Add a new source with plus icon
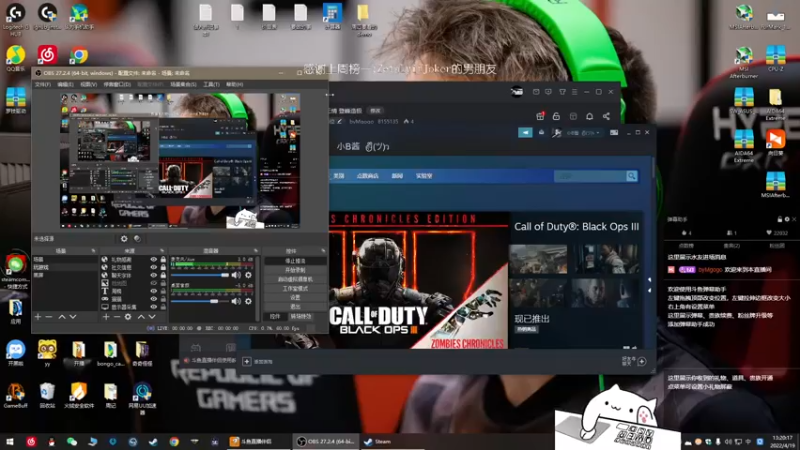 click(106, 317)
